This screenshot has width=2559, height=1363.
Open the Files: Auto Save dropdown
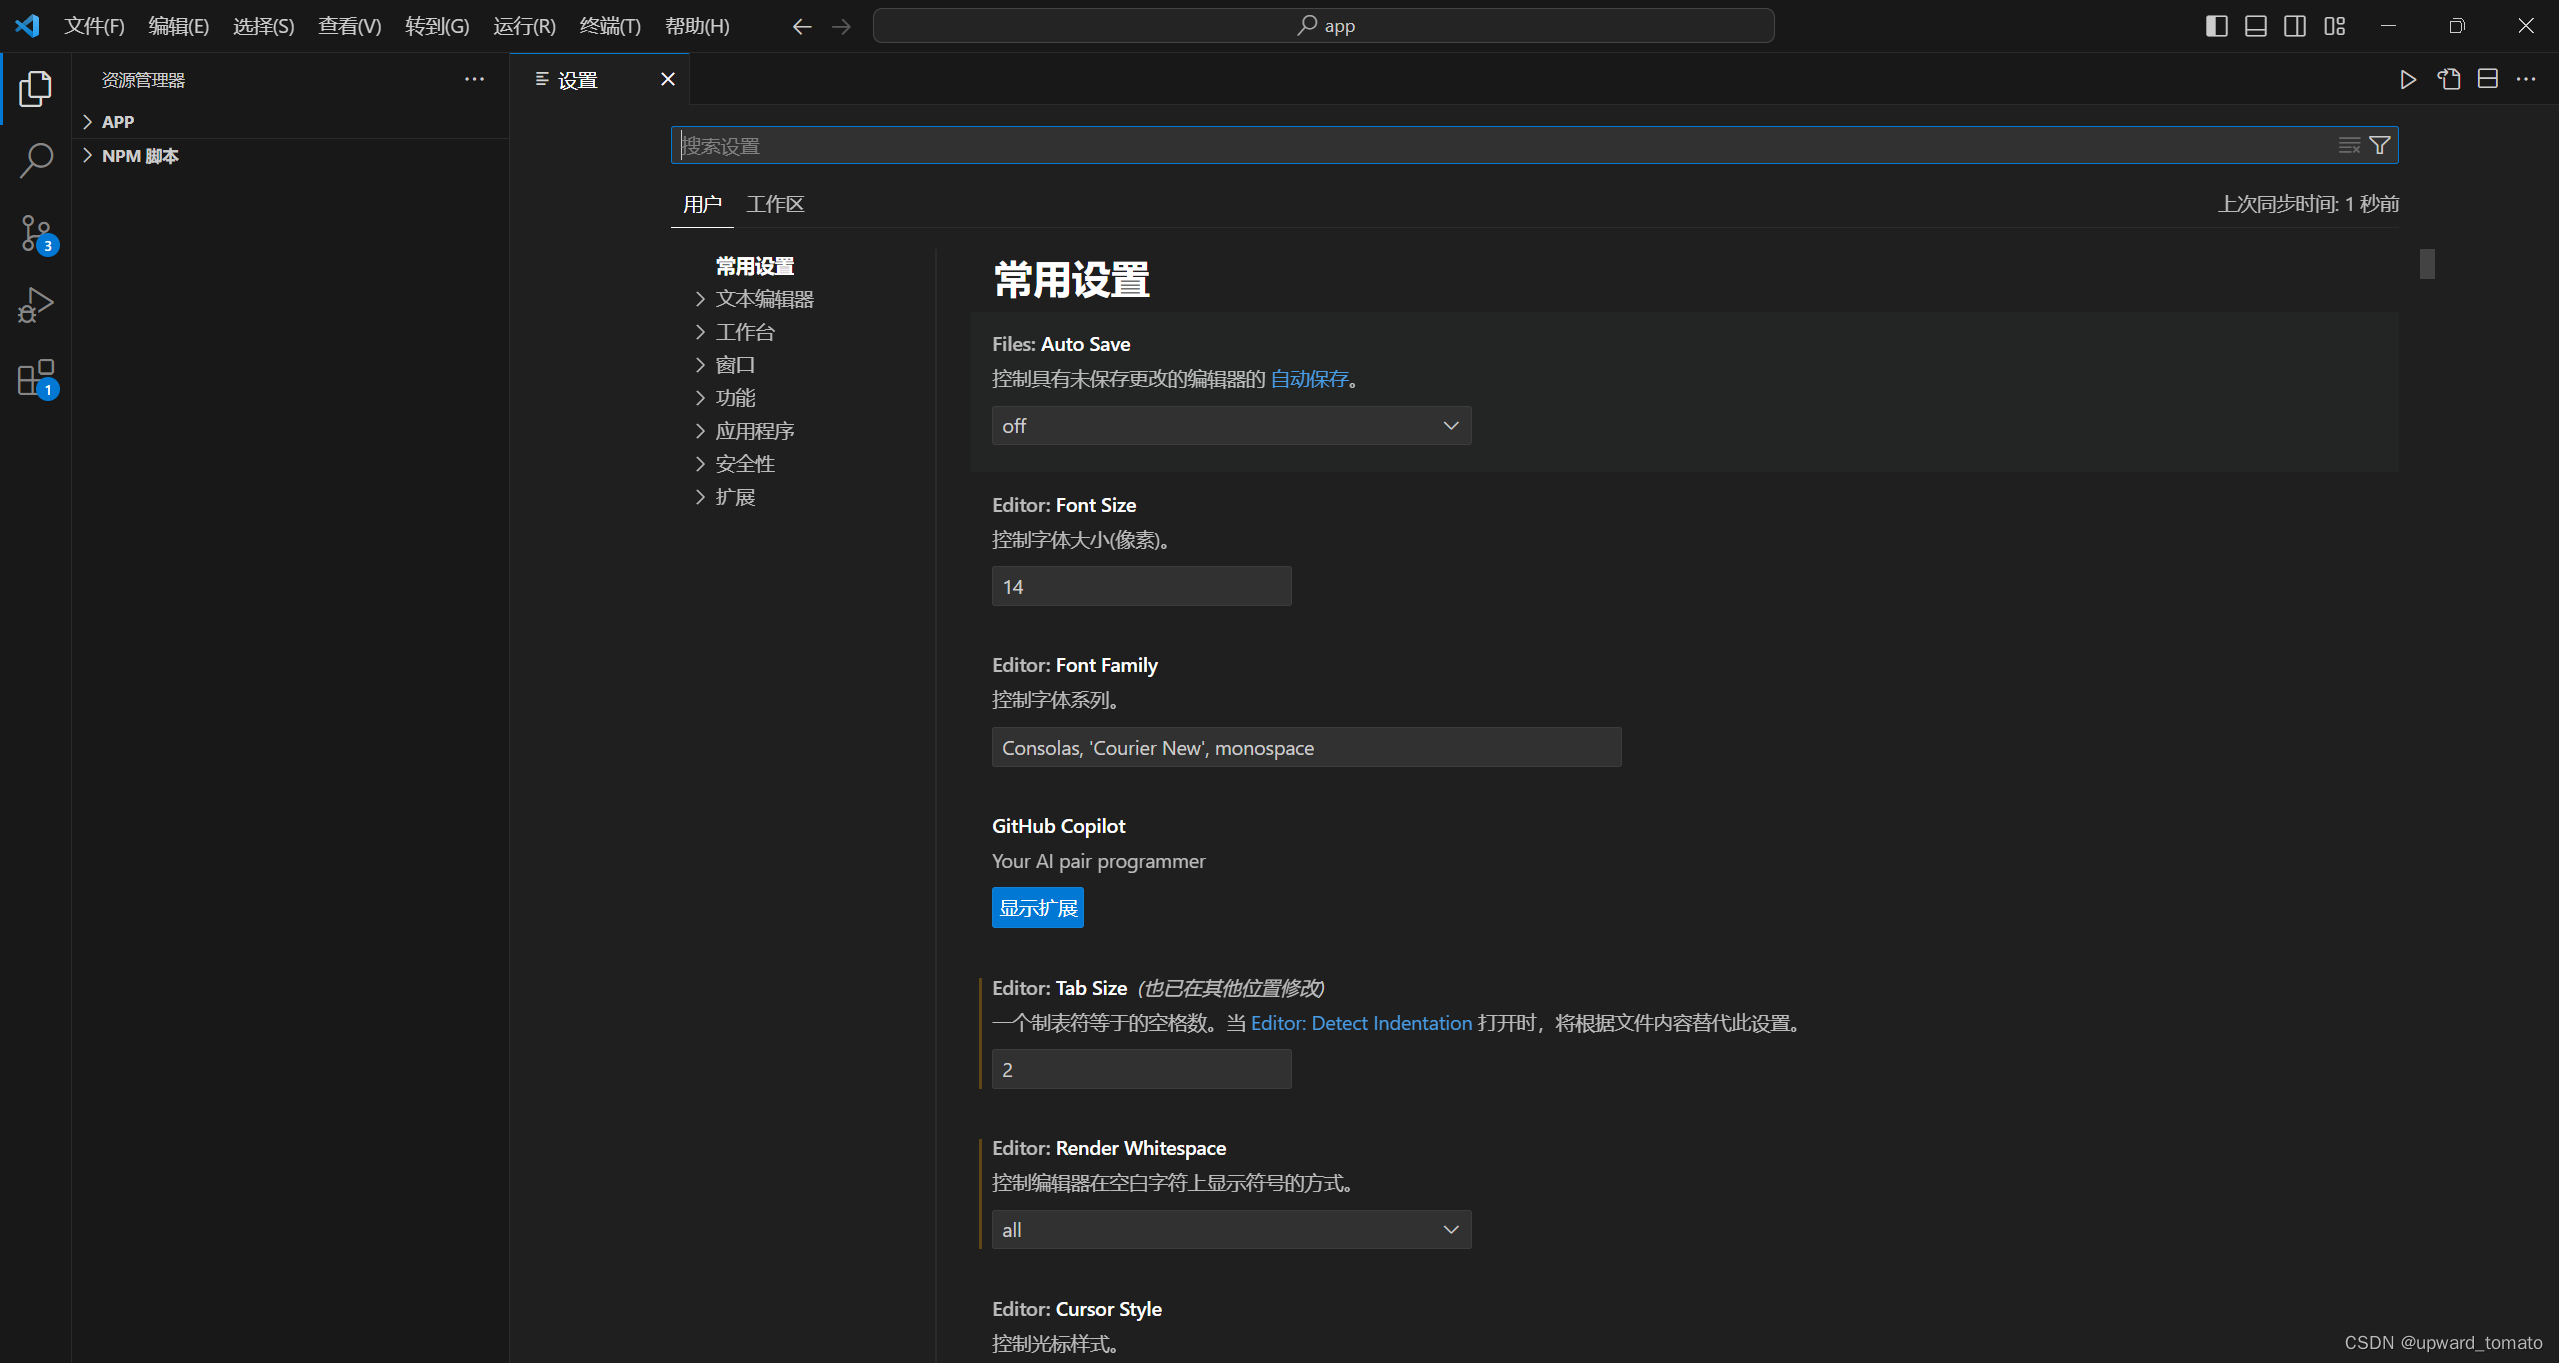pyautogui.click(x=1229, y=425)
